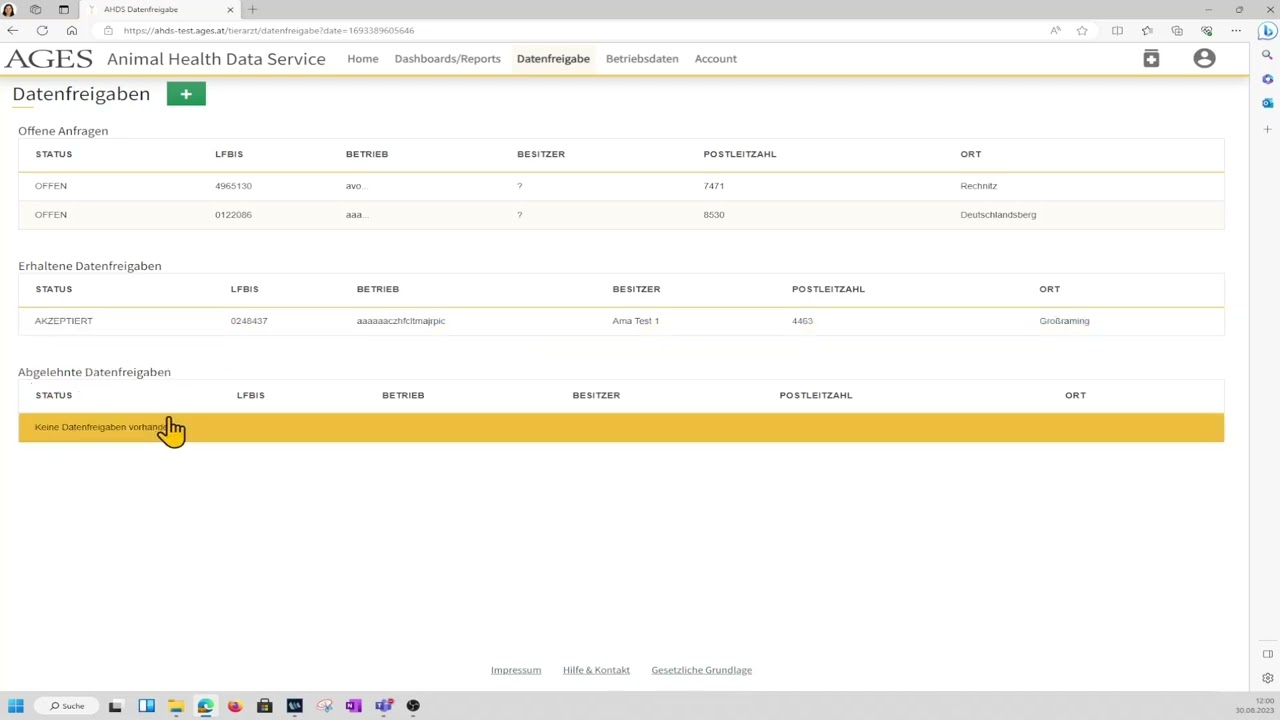Viewport: 1280px width, 720px height.
Task: Open the OFFEN row with LFBIS 4965130
Action: click(x=621, y=186)
